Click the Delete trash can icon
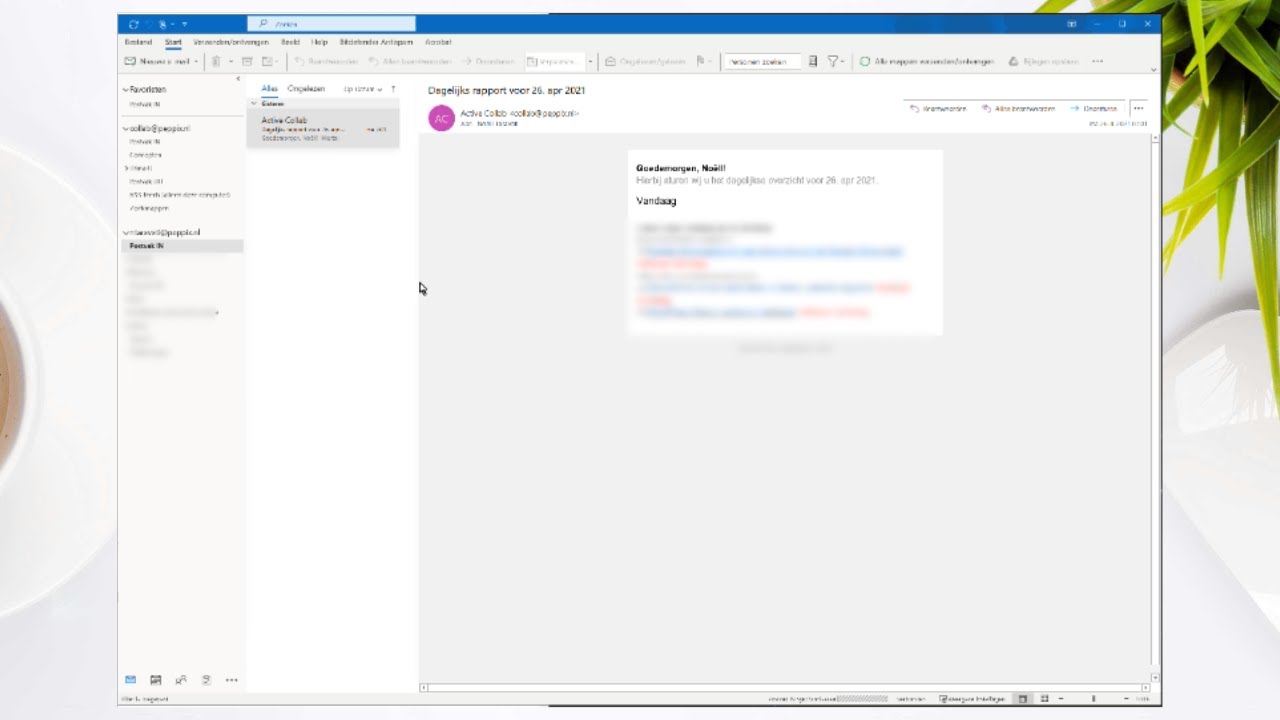Image resolution: width=1280 pixels, height=720 pixels. [215, 61]
